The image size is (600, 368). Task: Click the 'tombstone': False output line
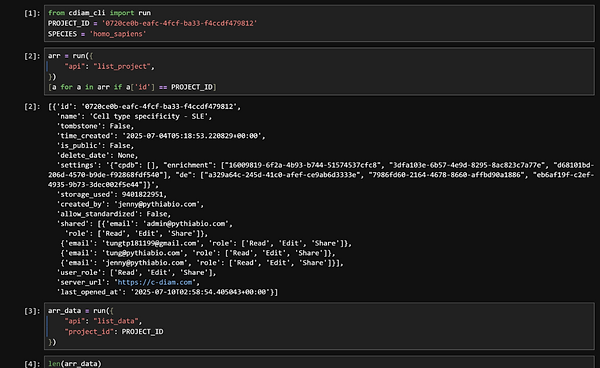(95, 126)
